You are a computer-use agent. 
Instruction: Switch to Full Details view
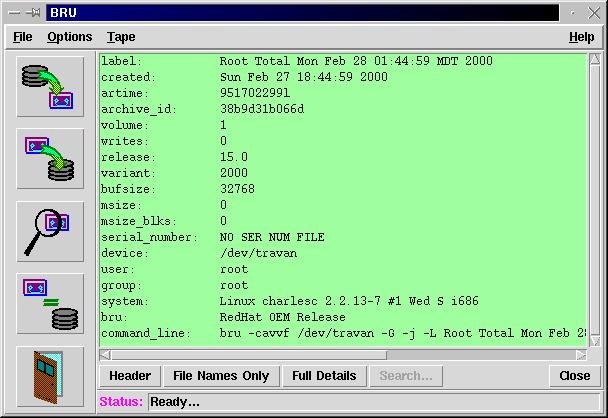[323, 376]
